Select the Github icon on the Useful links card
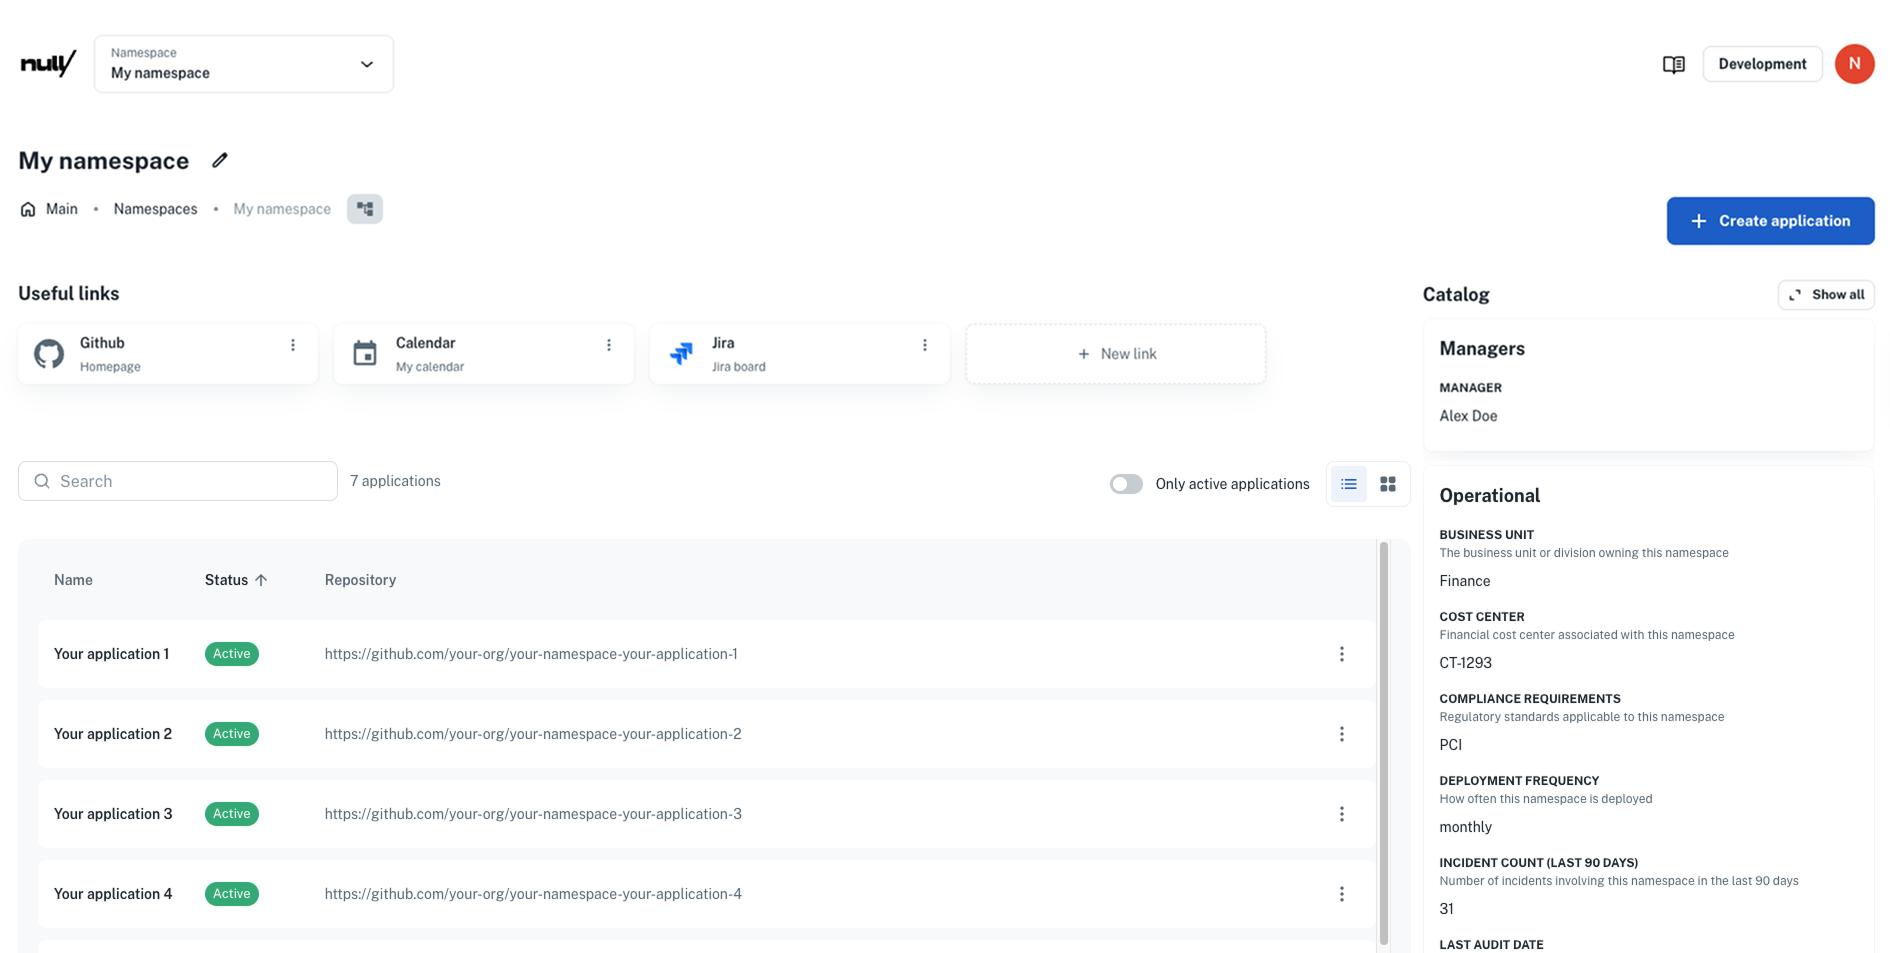 [x=48, y=353]
